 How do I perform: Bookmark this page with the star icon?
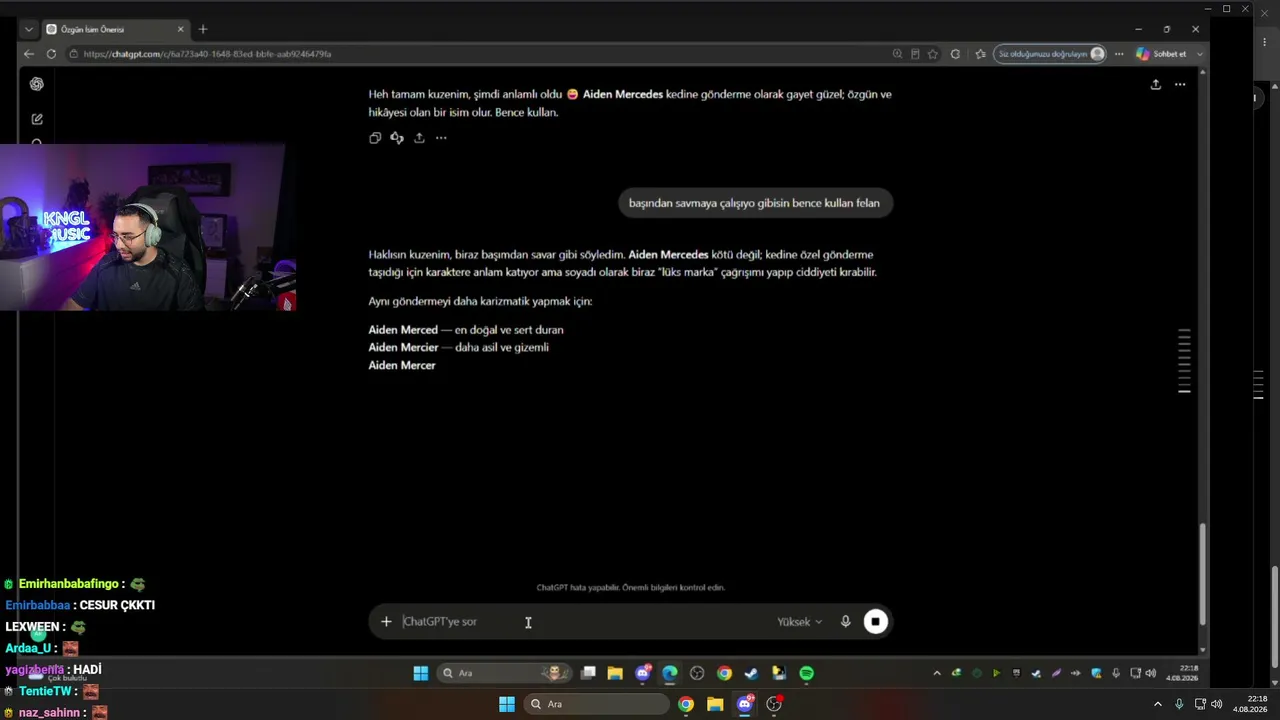933,54
